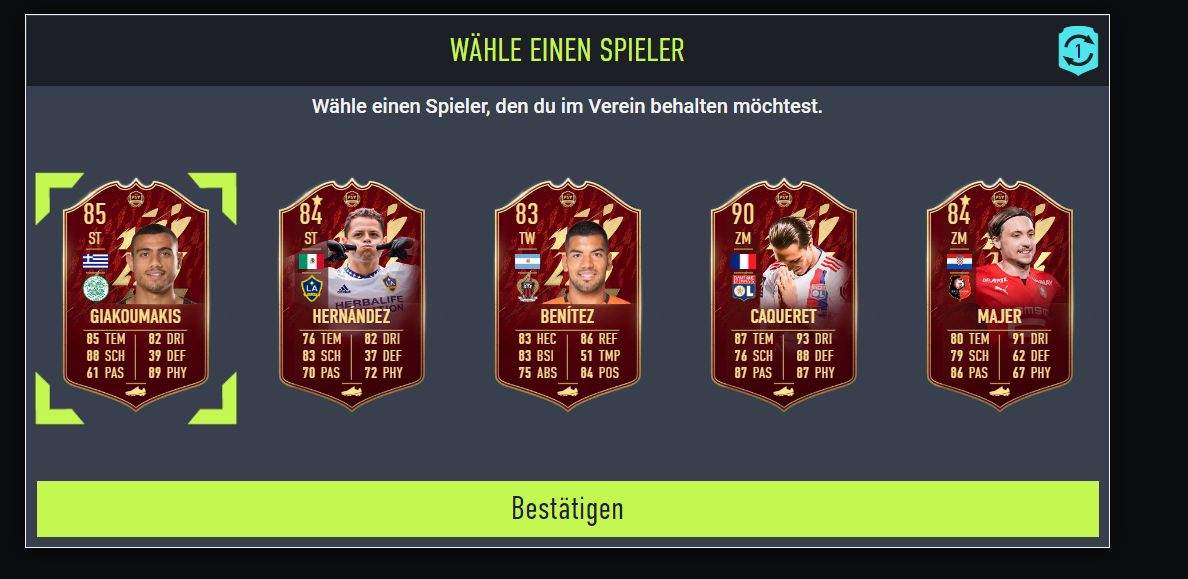Select the Caqueret 90 ZM card
The height and width of the screenshot is (579, 1188).
(783, 296)
